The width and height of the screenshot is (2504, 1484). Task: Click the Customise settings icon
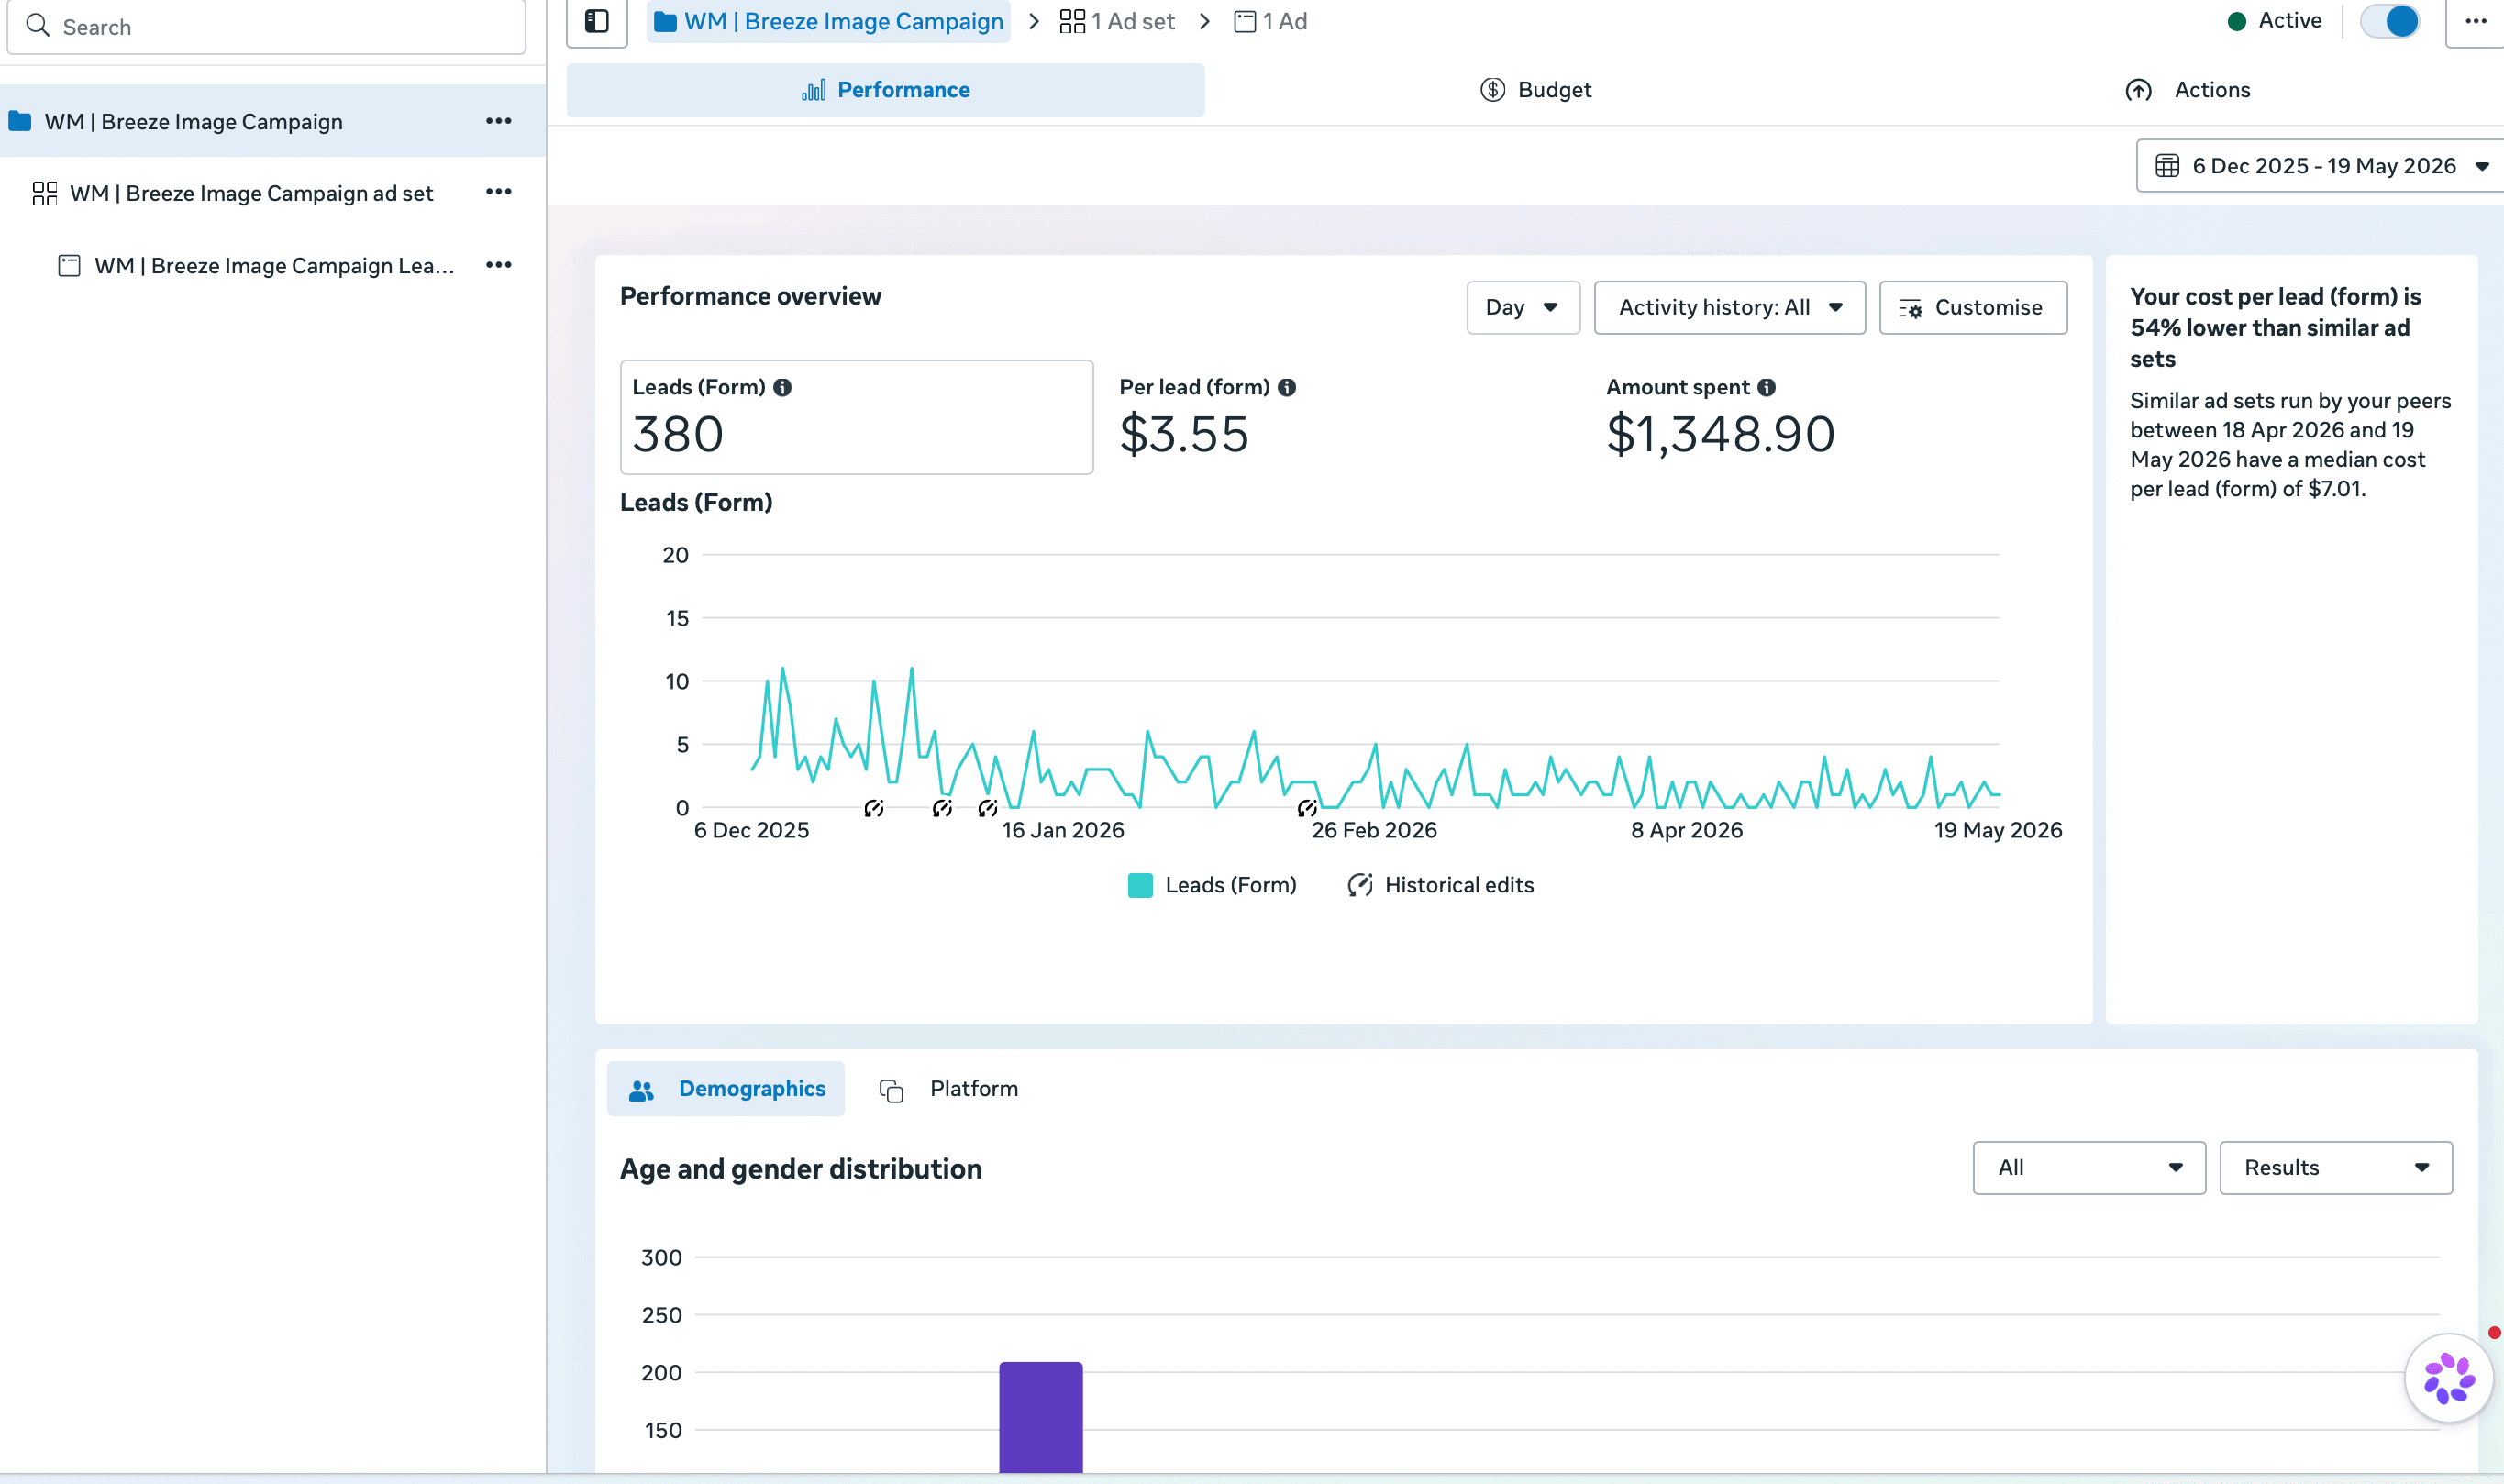[x=1911, y=308]
